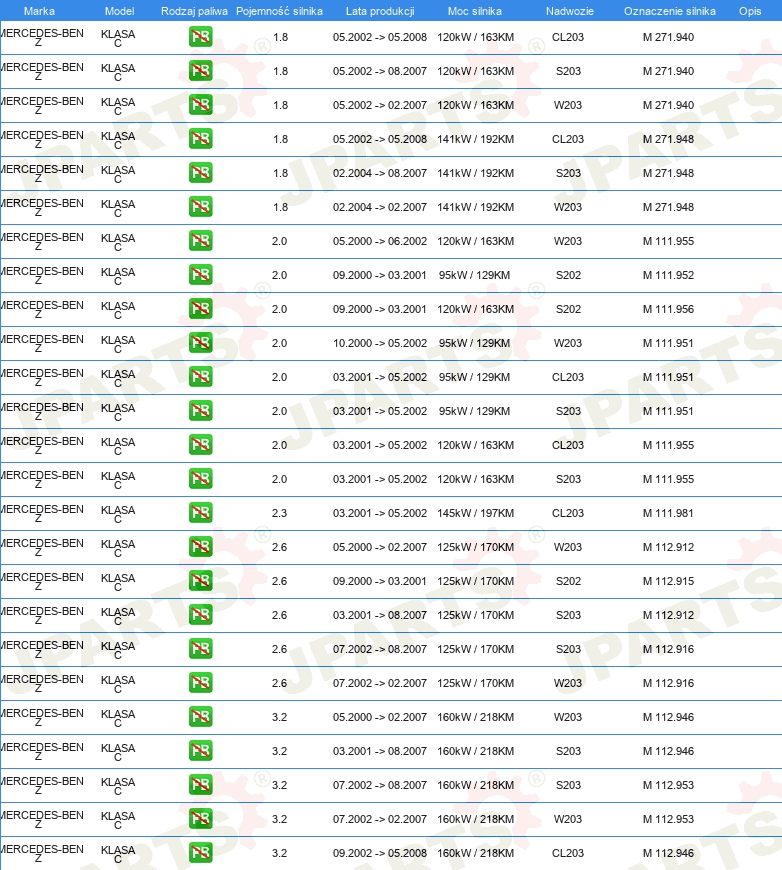Click the Moc silnika column header
782x870 pixels.
pos(475,11)
